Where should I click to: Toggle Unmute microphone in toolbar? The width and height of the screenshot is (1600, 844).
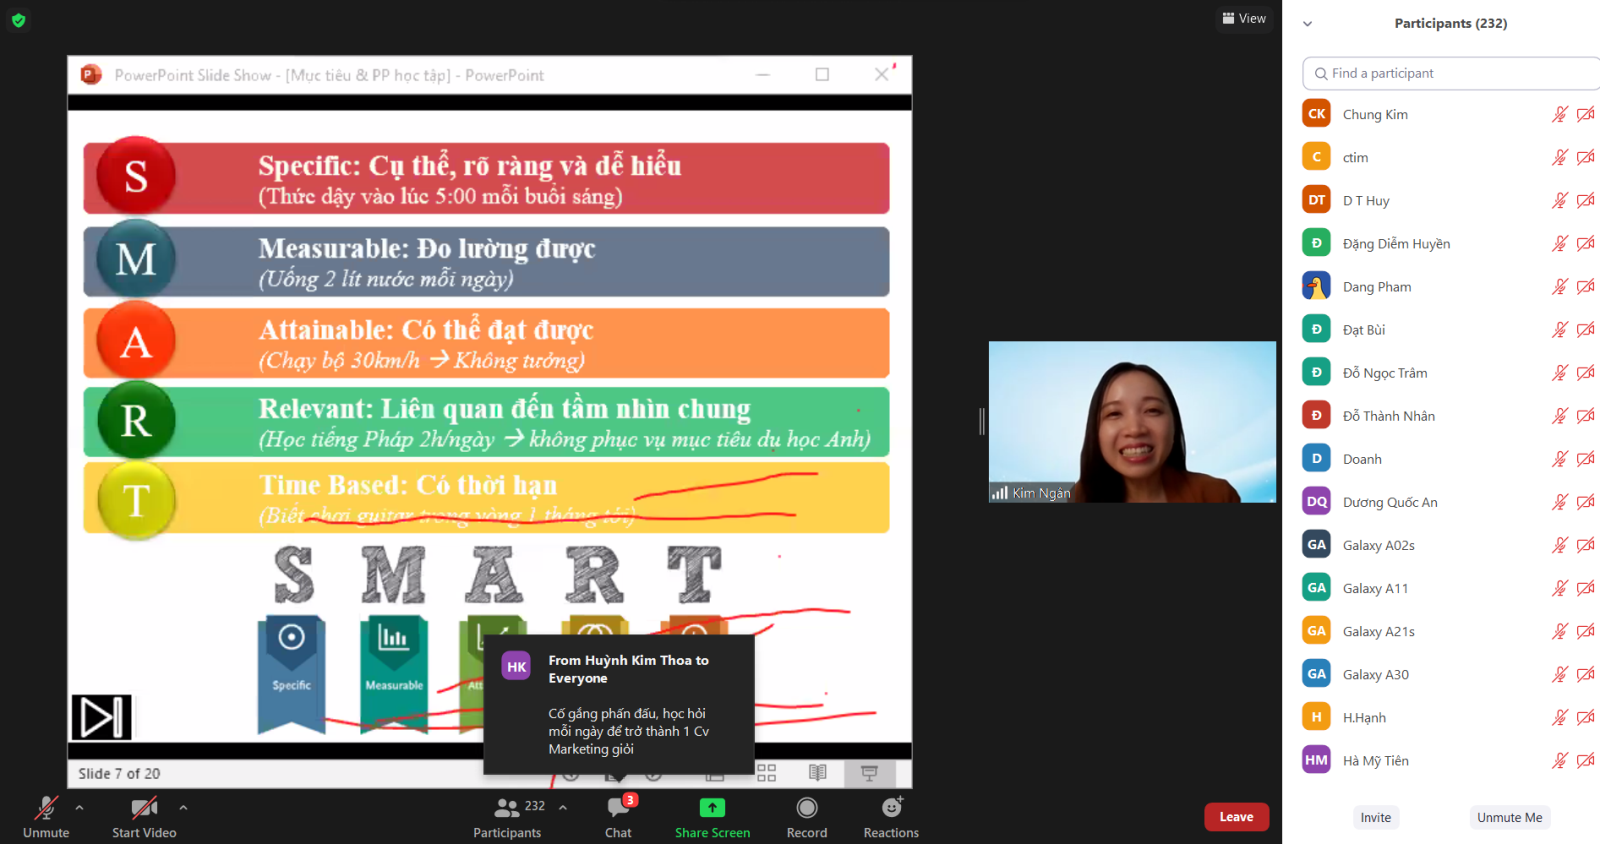tap(46, 808)
